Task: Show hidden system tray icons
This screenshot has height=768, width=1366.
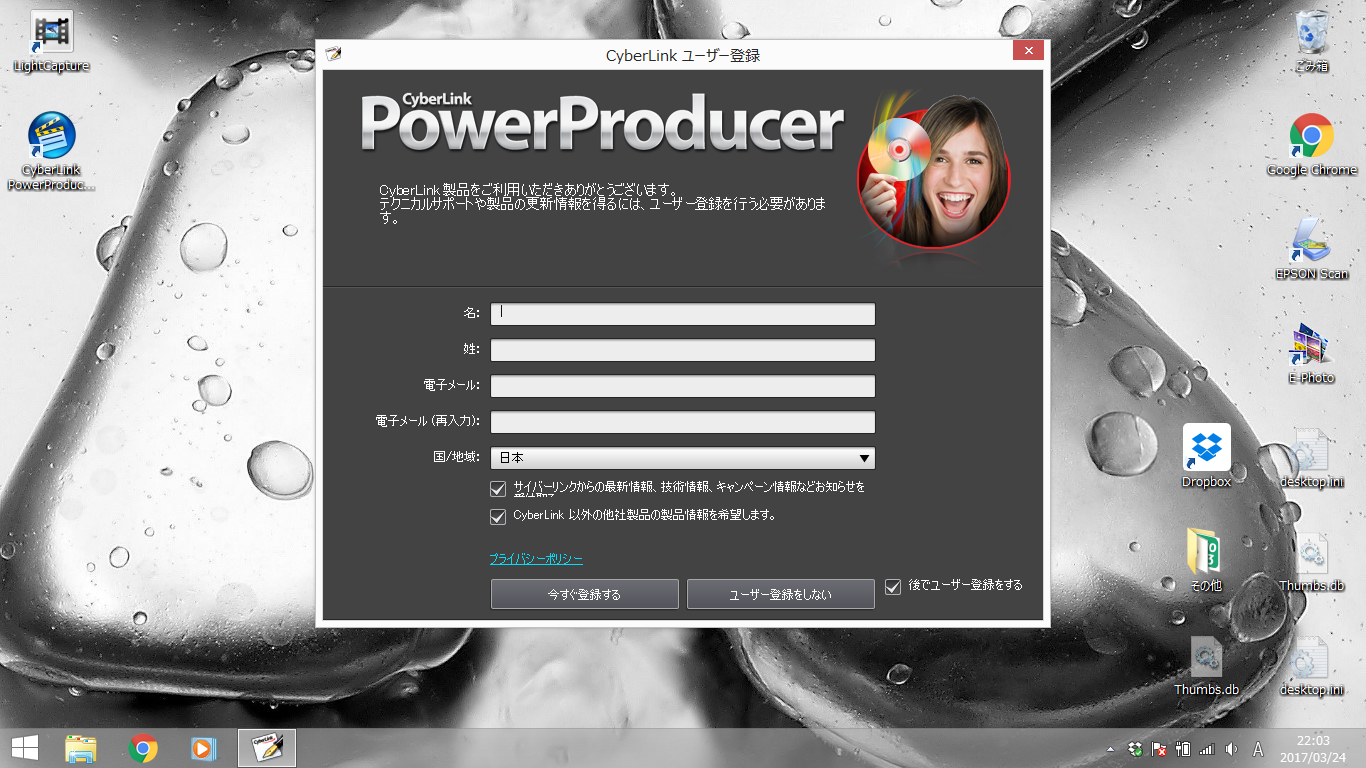Action: tap(1110, 749)
